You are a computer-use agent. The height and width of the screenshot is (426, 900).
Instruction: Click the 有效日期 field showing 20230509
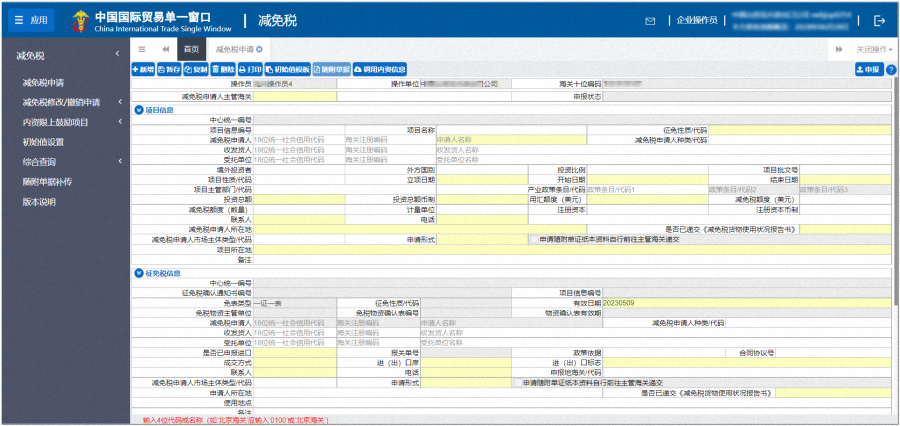(747, 303)
